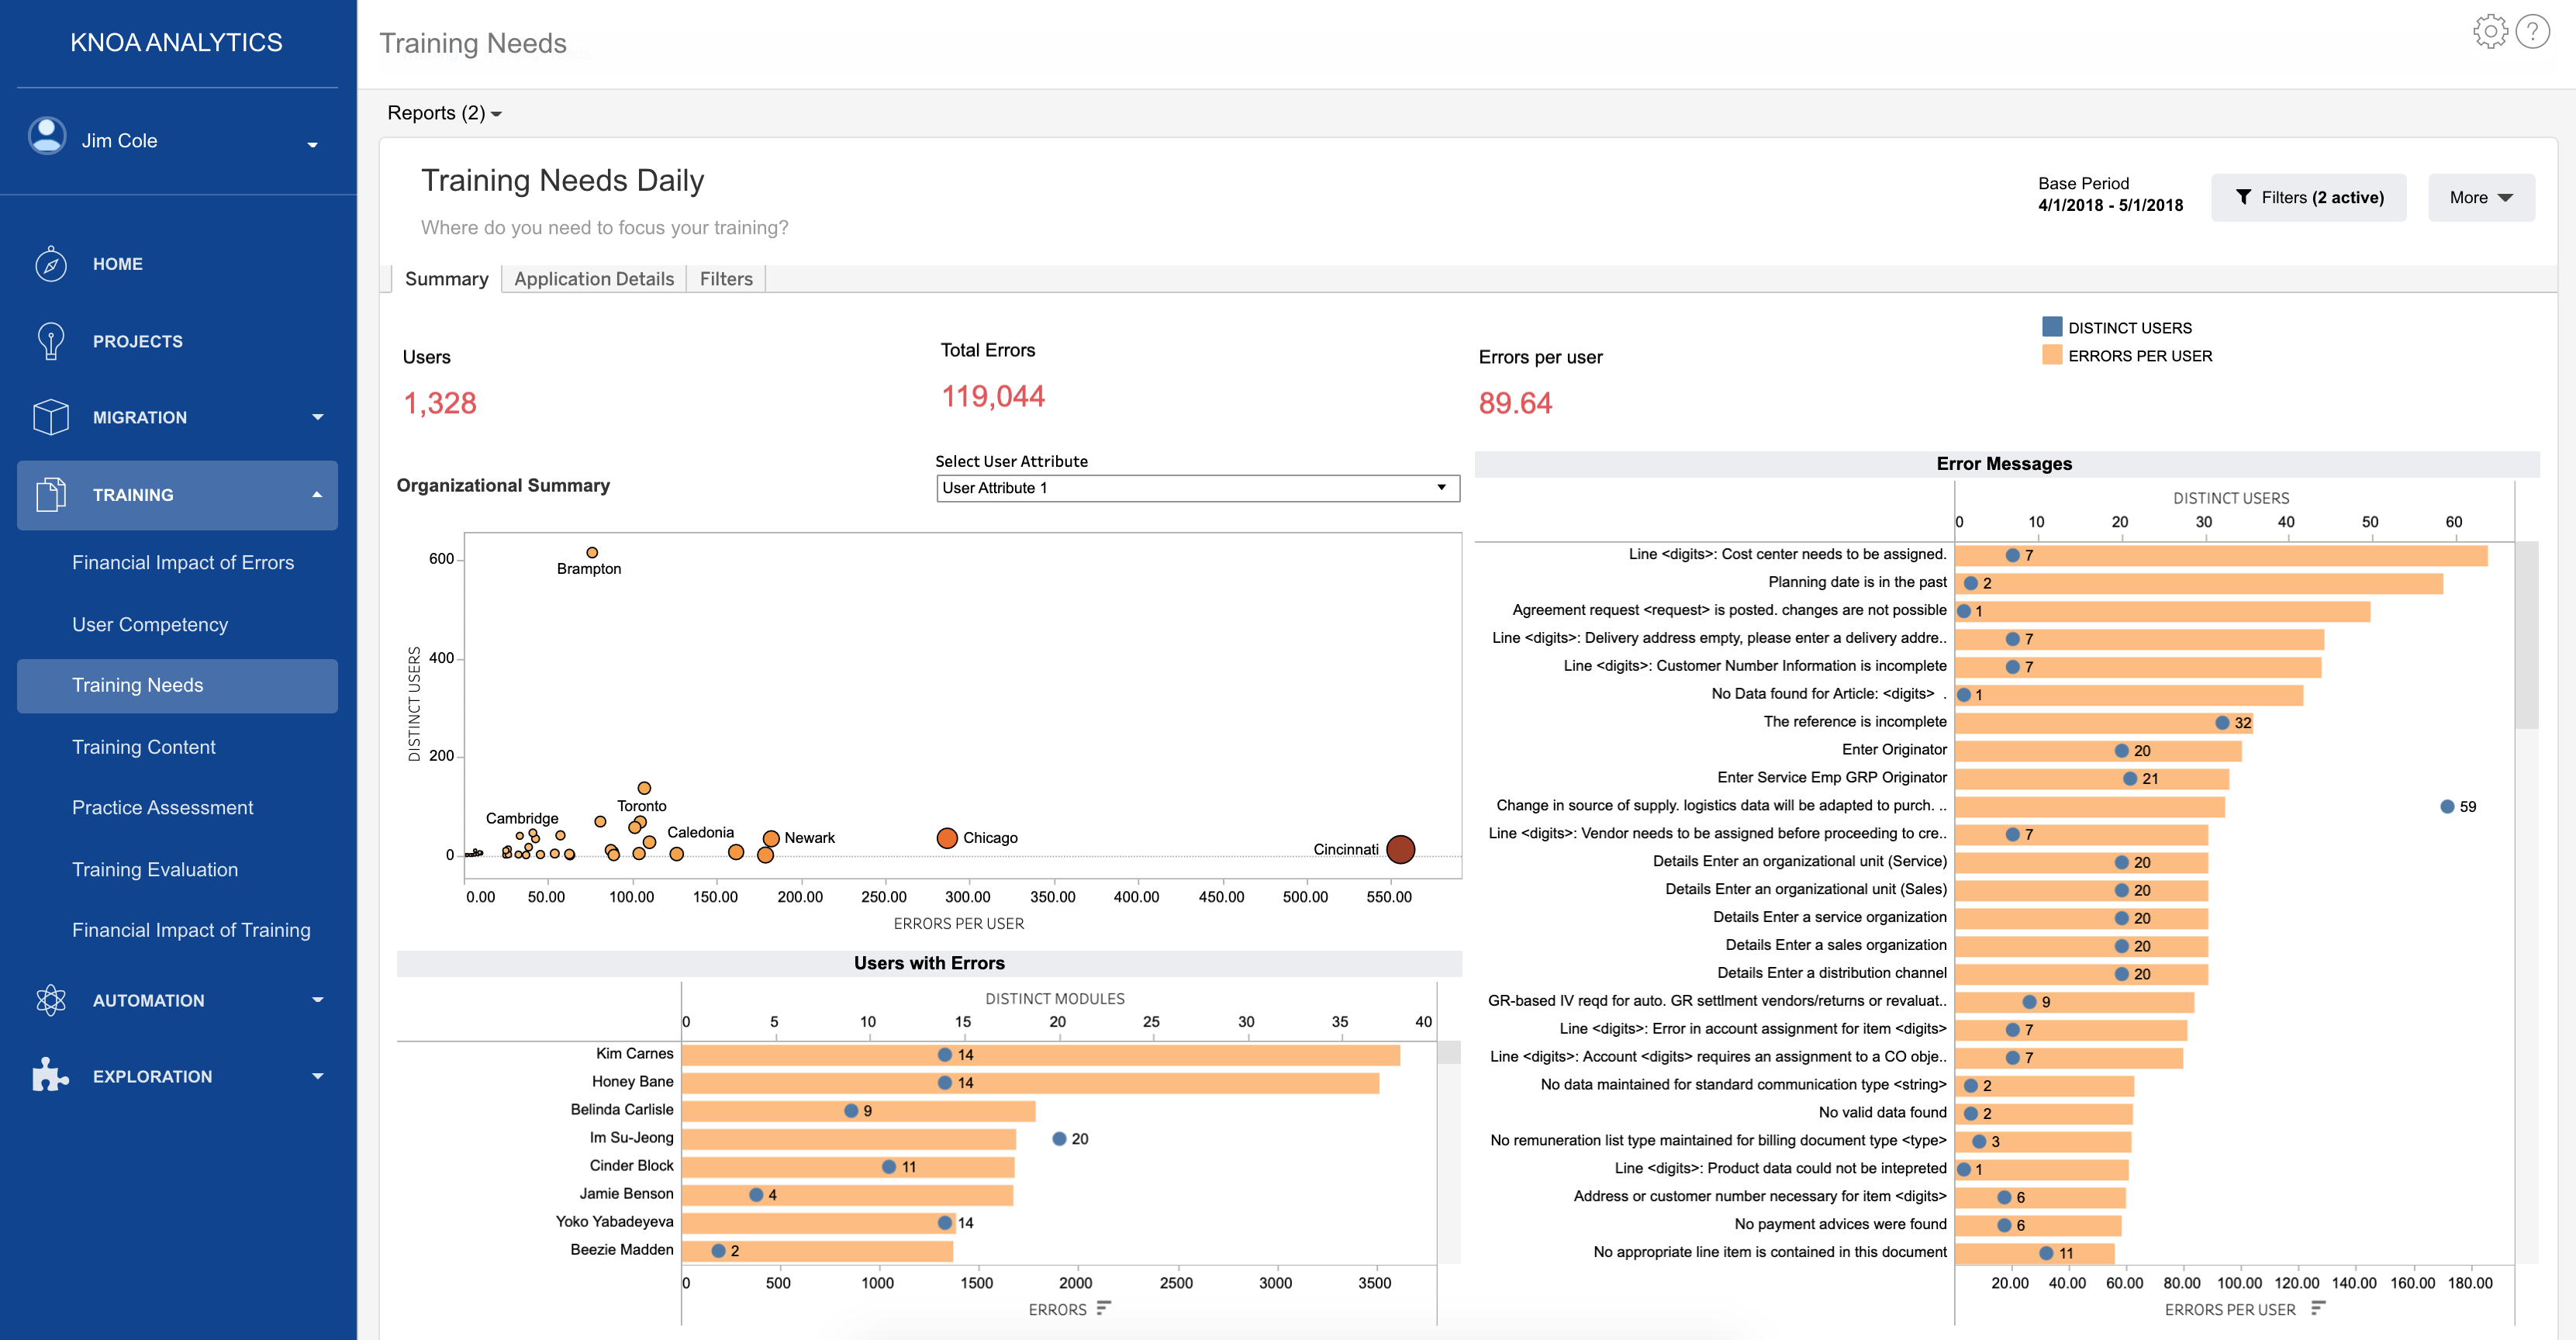Click the settings gear icon
Viewport: 2576px width, 1340px height.
click(2490, 31)
